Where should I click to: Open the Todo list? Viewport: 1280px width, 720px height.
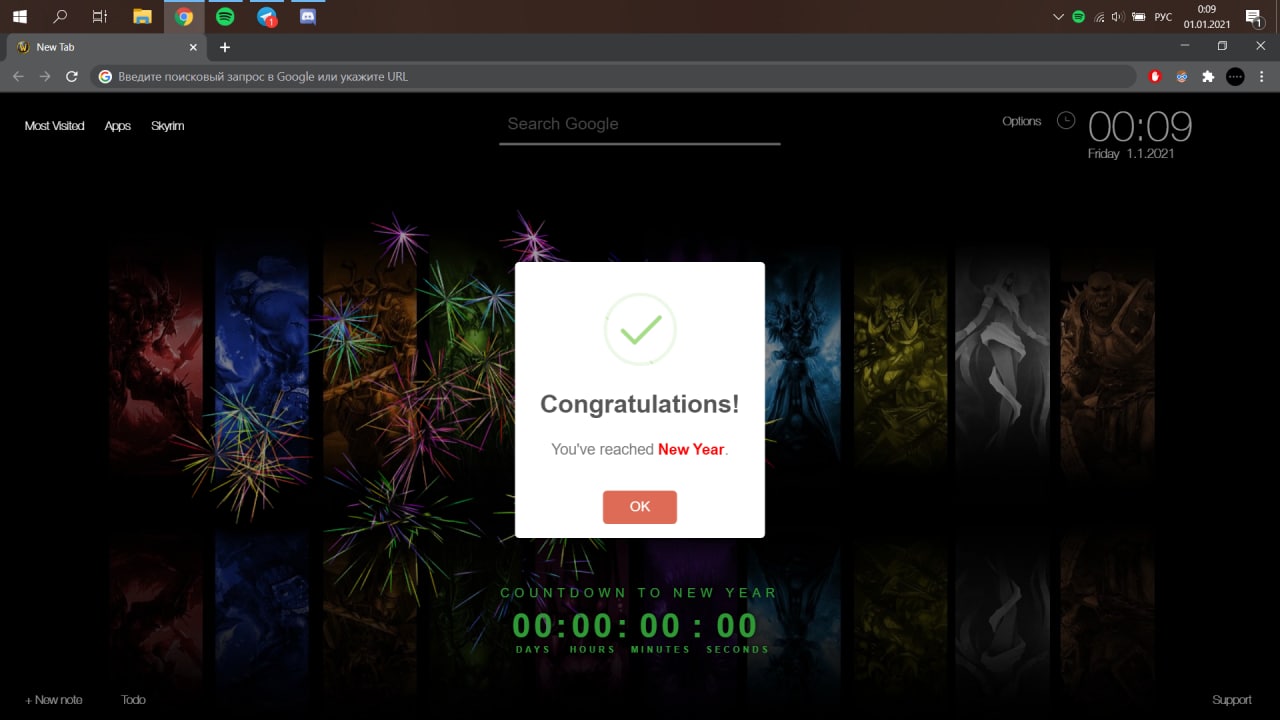pos(133,700)
